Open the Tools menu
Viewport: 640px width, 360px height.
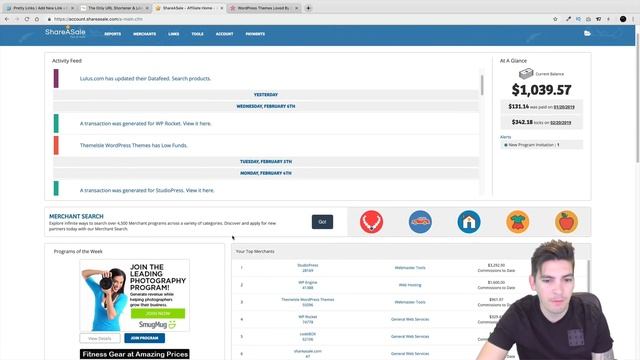[x=198, y=34]
